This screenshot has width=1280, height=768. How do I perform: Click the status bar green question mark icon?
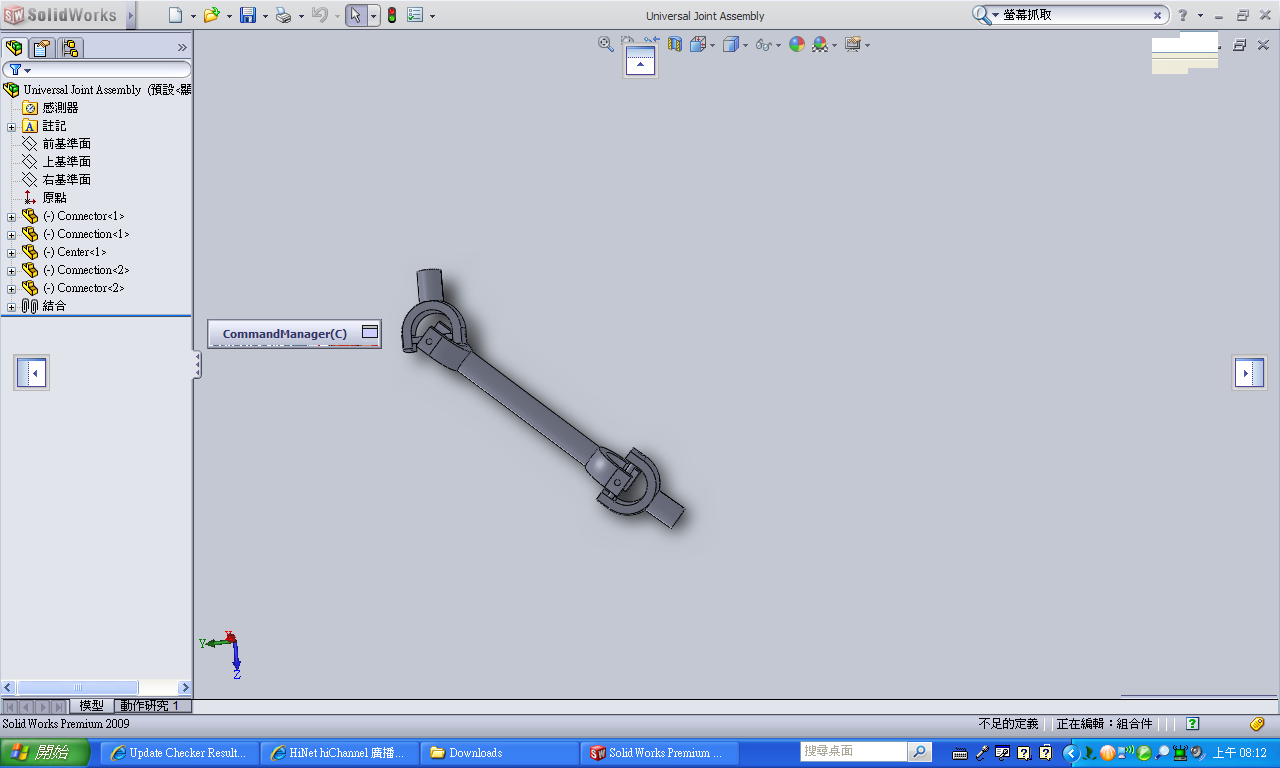pos(1193,724)
